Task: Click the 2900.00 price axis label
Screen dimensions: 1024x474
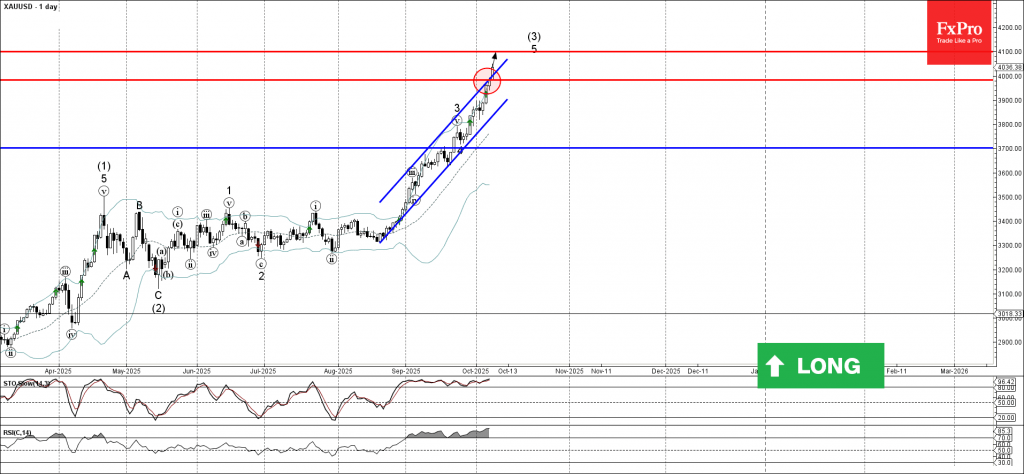Action: coord(1009,342)
